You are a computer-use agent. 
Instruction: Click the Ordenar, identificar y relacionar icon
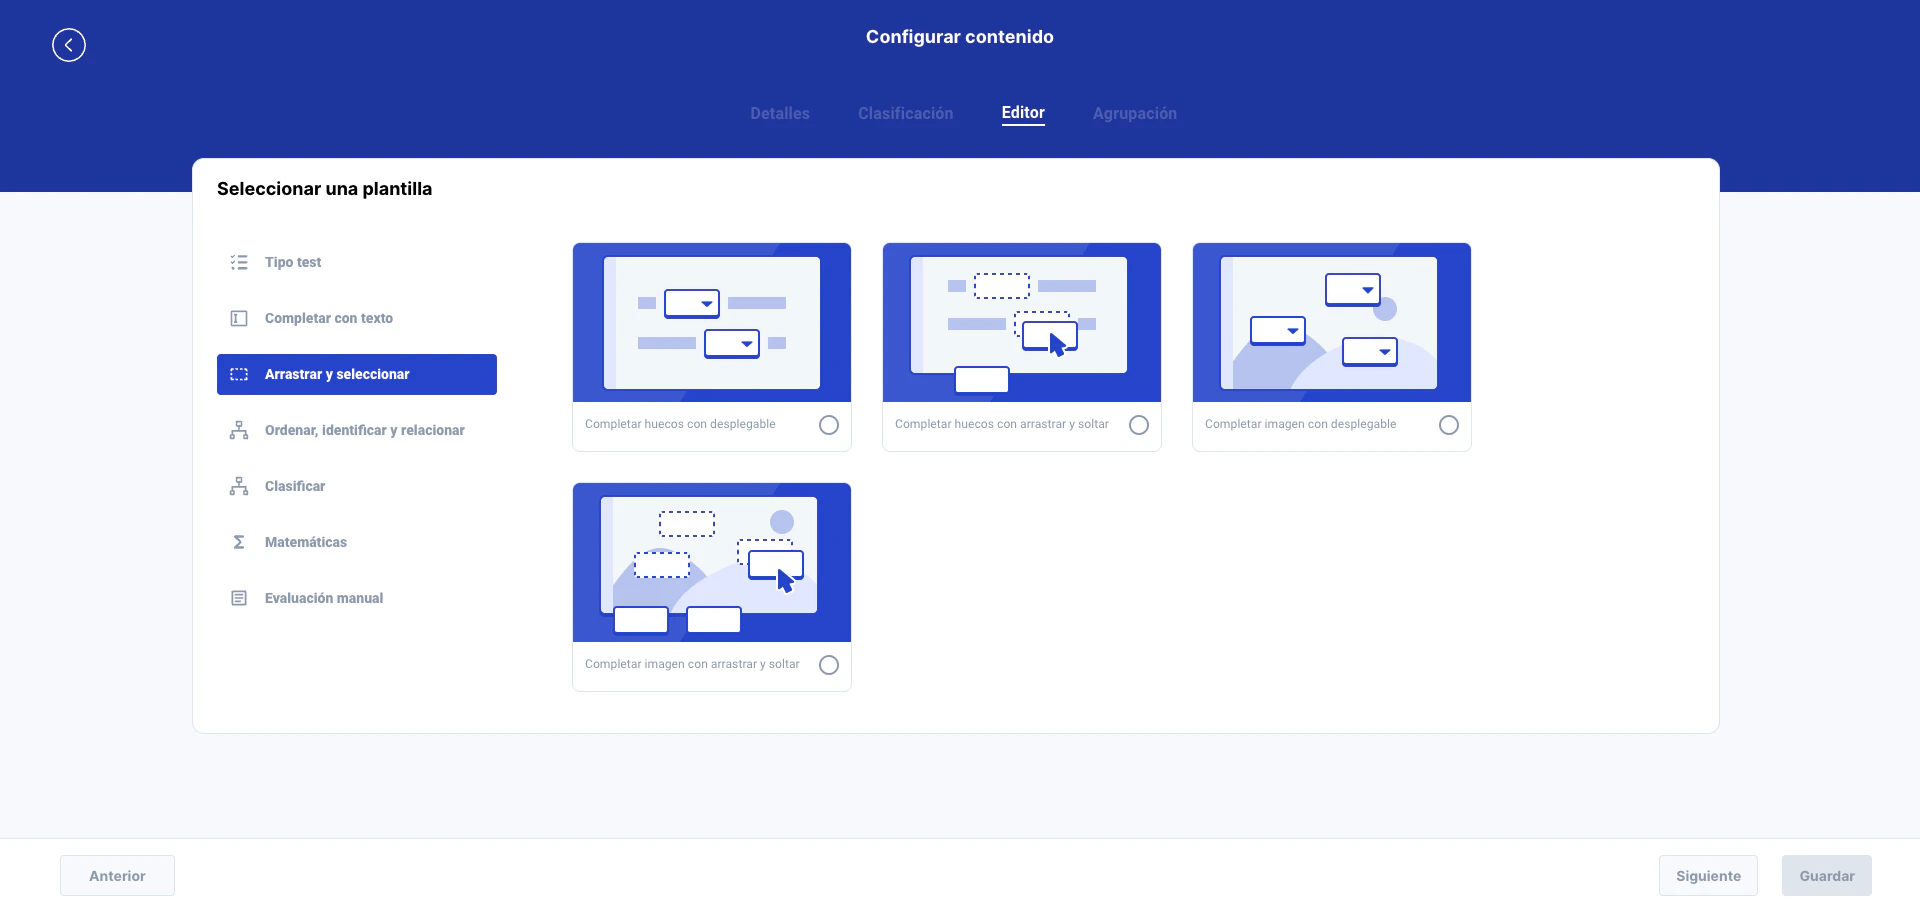click(x=239, y=430)
